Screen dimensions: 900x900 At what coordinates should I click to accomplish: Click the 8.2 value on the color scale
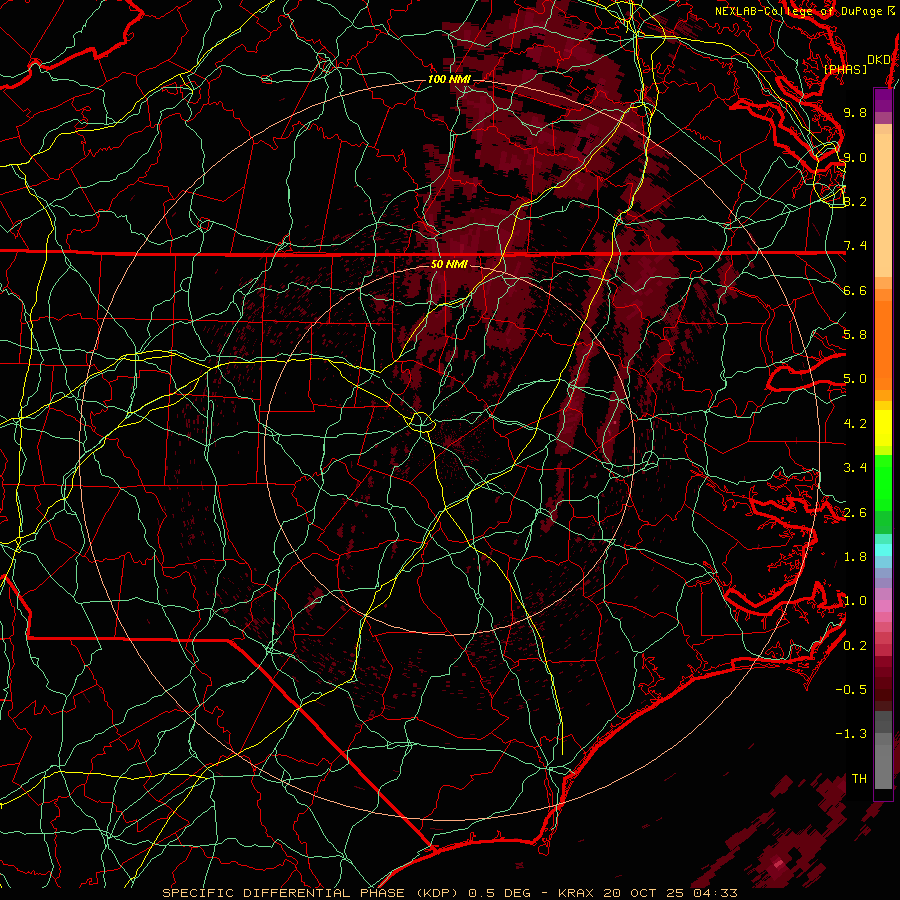pyautogui.click(x=855, y=201)
